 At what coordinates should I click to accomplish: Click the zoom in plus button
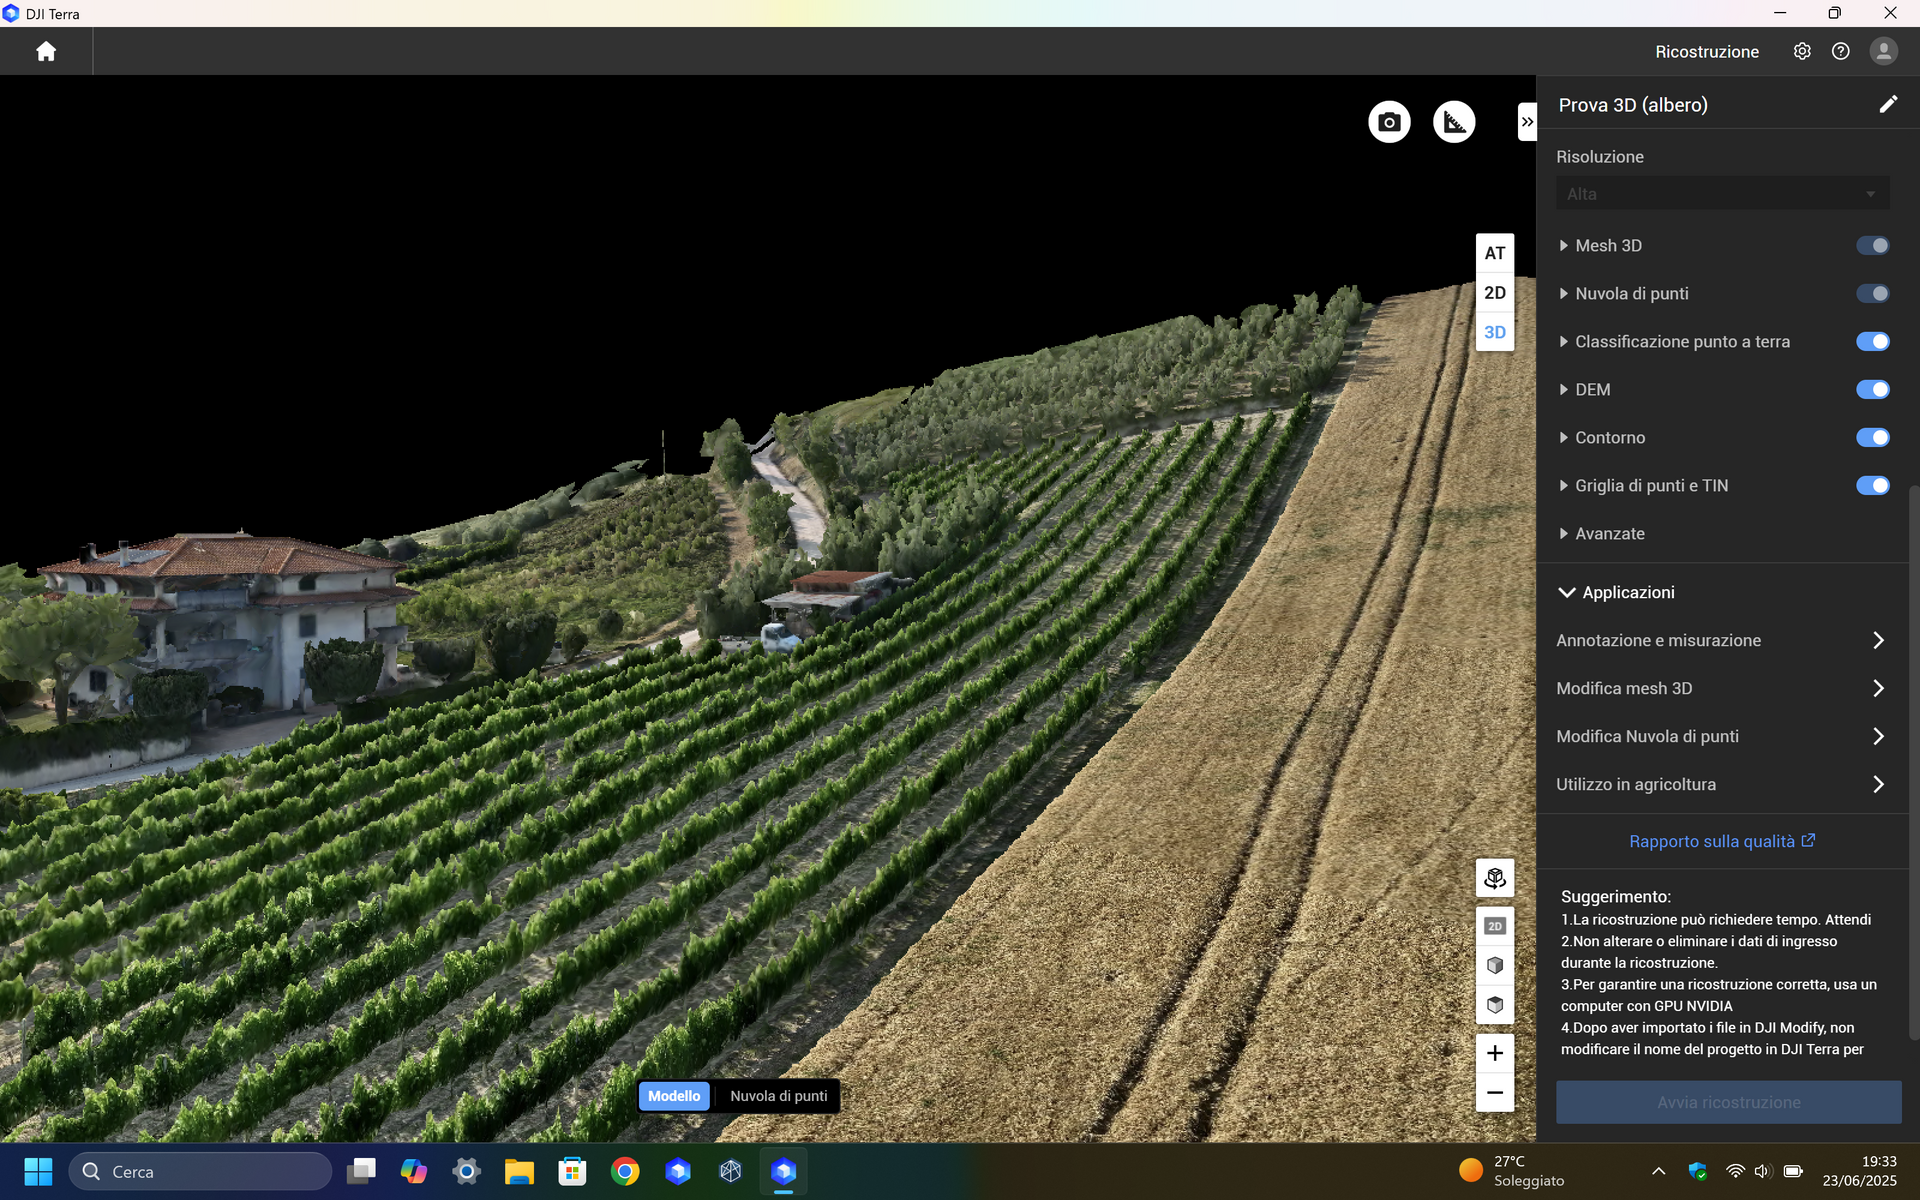point(1494,1053)
